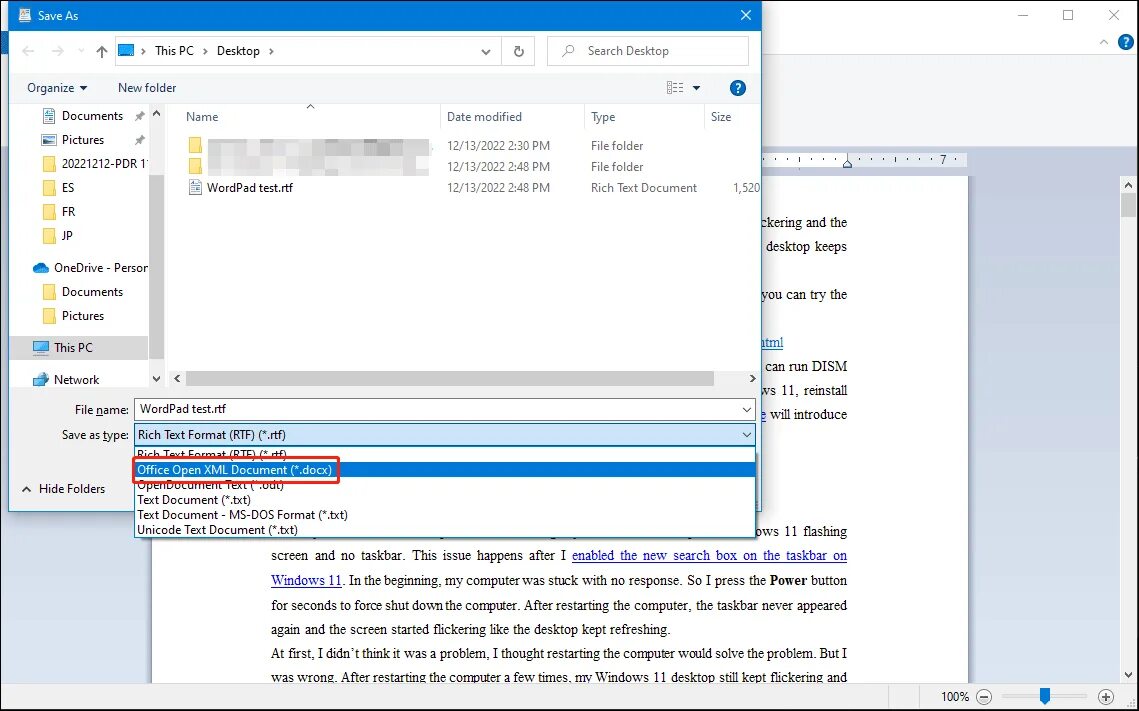
Task: Create a New folder
Action: click(x=147, y=88)
